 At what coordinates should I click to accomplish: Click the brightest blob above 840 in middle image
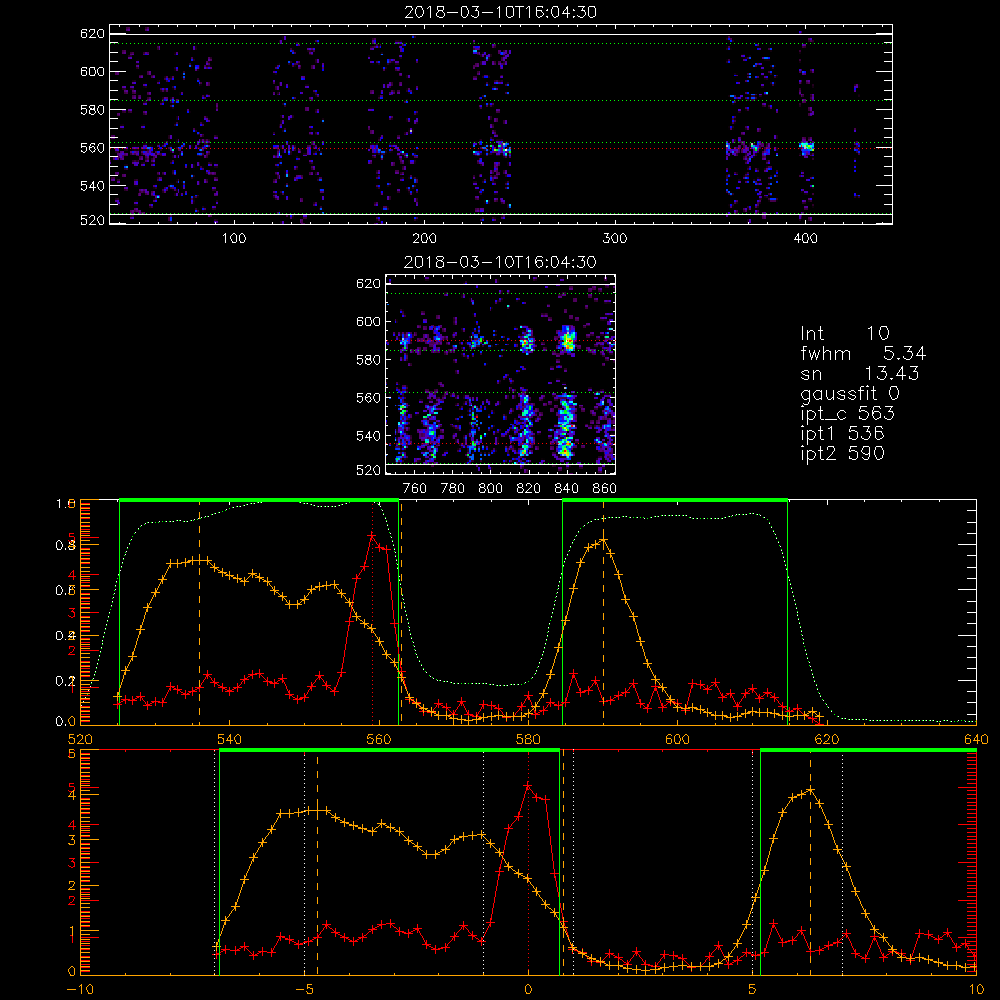567,343
